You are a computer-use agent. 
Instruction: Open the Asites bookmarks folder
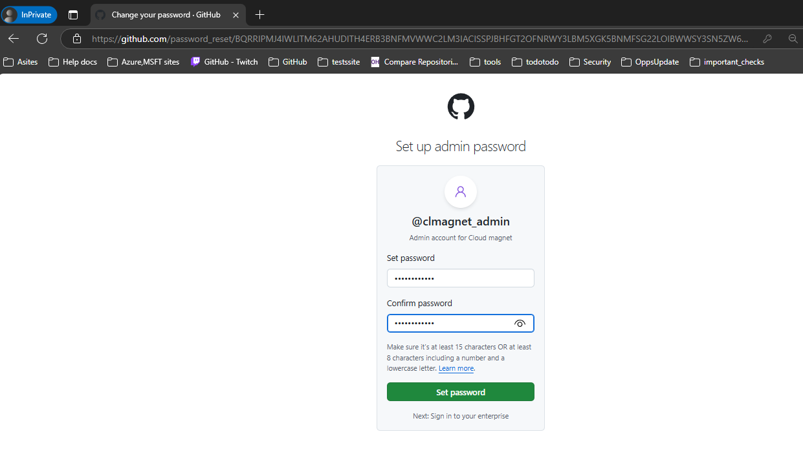(20, 62)
